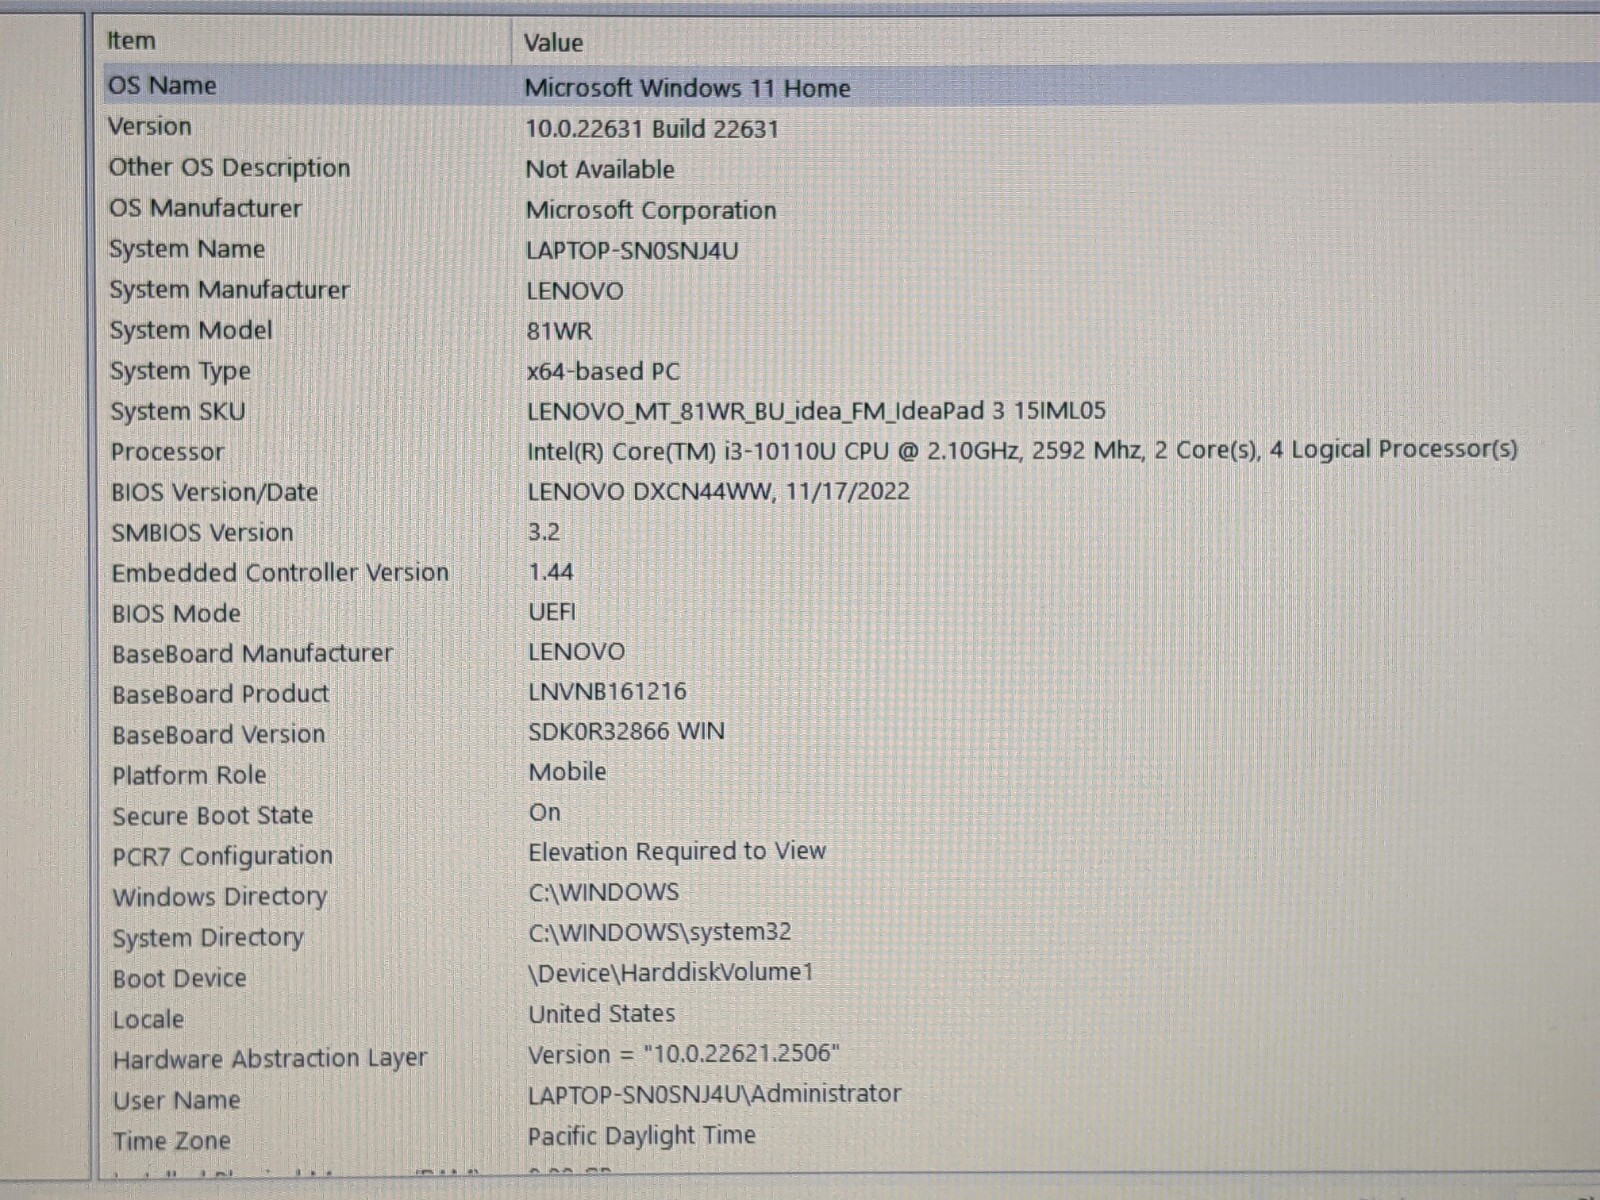
Task: Select the Secure Boot State row label
Action: coord(212,816)
